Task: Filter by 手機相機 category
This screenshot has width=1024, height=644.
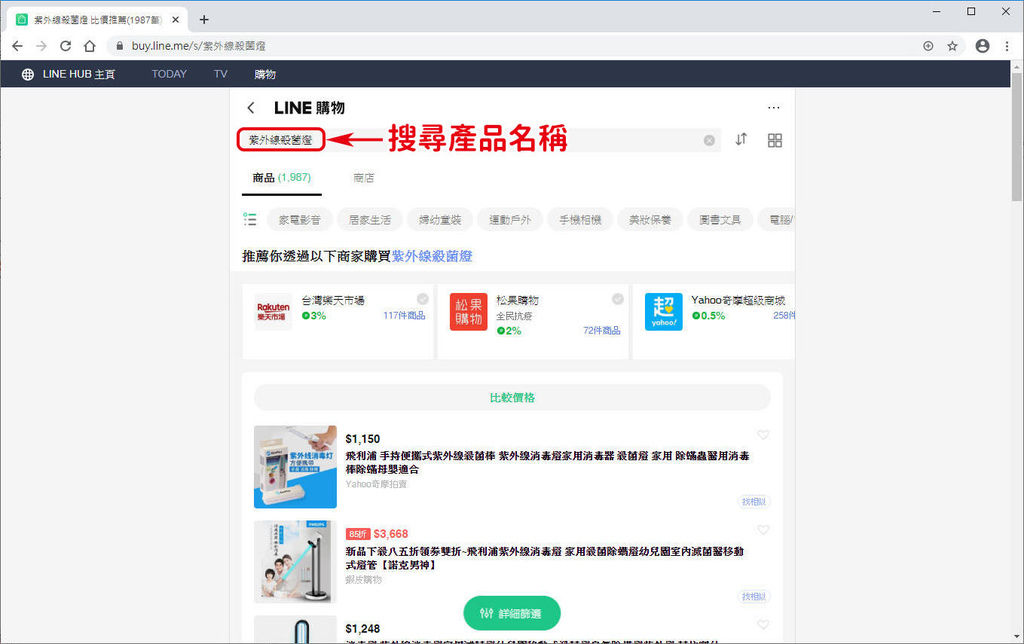Action: pos(580,219)
